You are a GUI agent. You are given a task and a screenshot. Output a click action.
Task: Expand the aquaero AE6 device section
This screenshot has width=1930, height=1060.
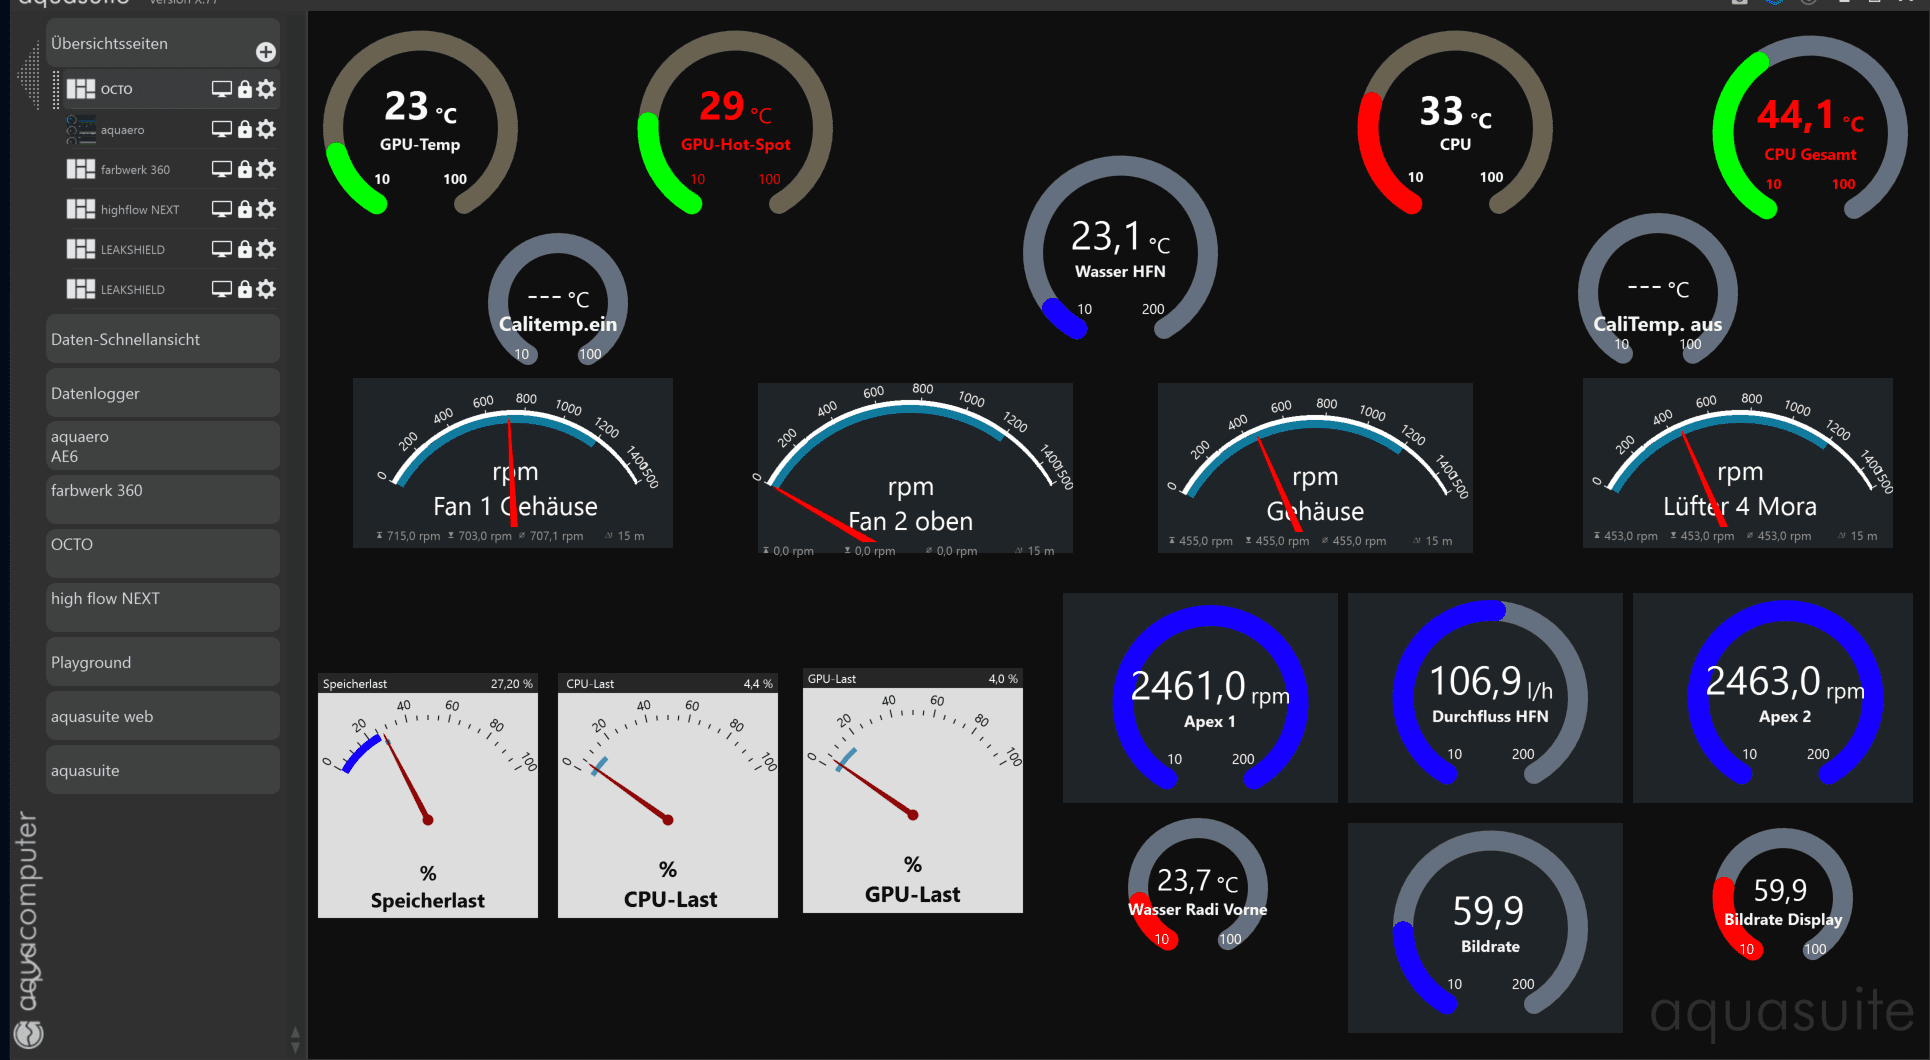click(163, 447)
